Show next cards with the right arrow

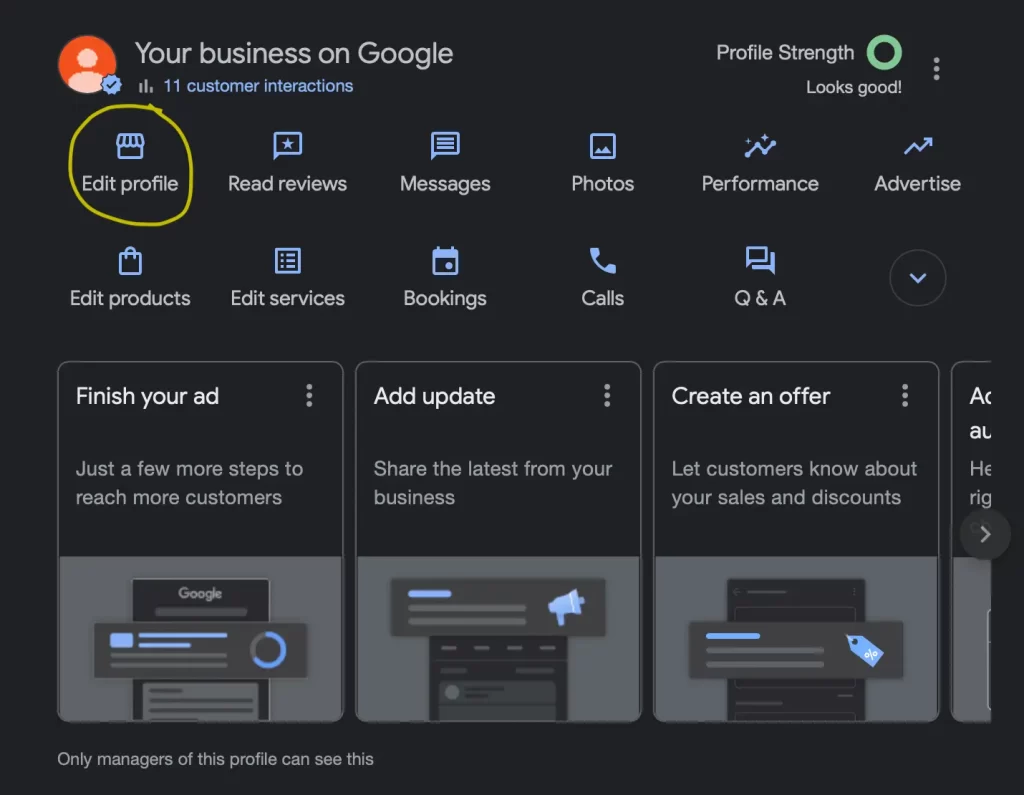(x=985, y=534)
